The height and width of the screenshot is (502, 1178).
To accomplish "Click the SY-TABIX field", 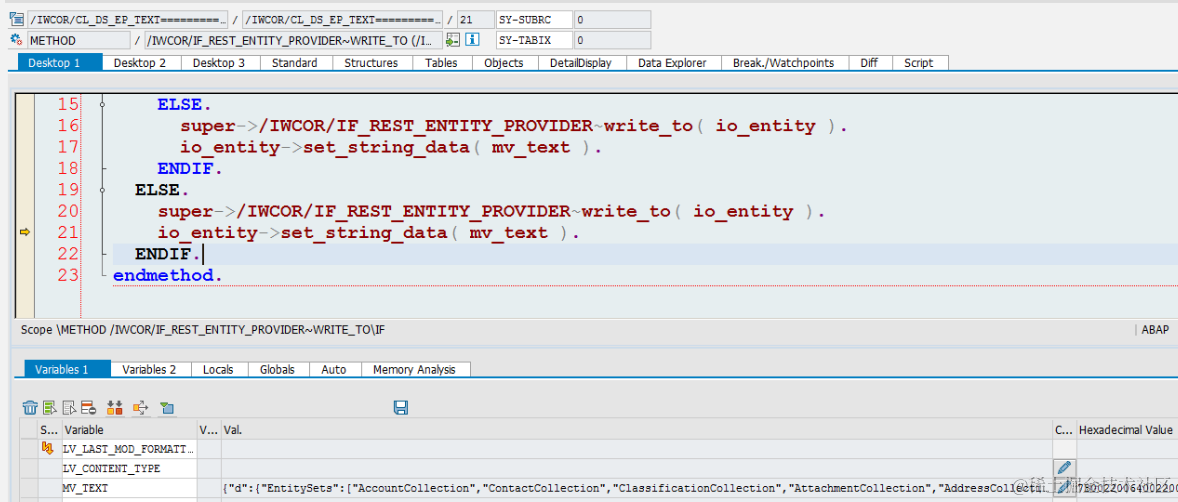I will click(x=534, y=40).
